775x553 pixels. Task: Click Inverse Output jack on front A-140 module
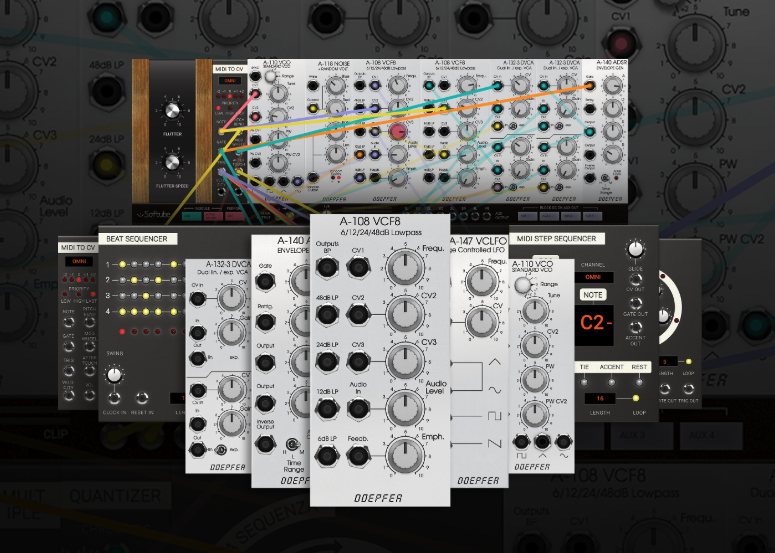point(265,443)
